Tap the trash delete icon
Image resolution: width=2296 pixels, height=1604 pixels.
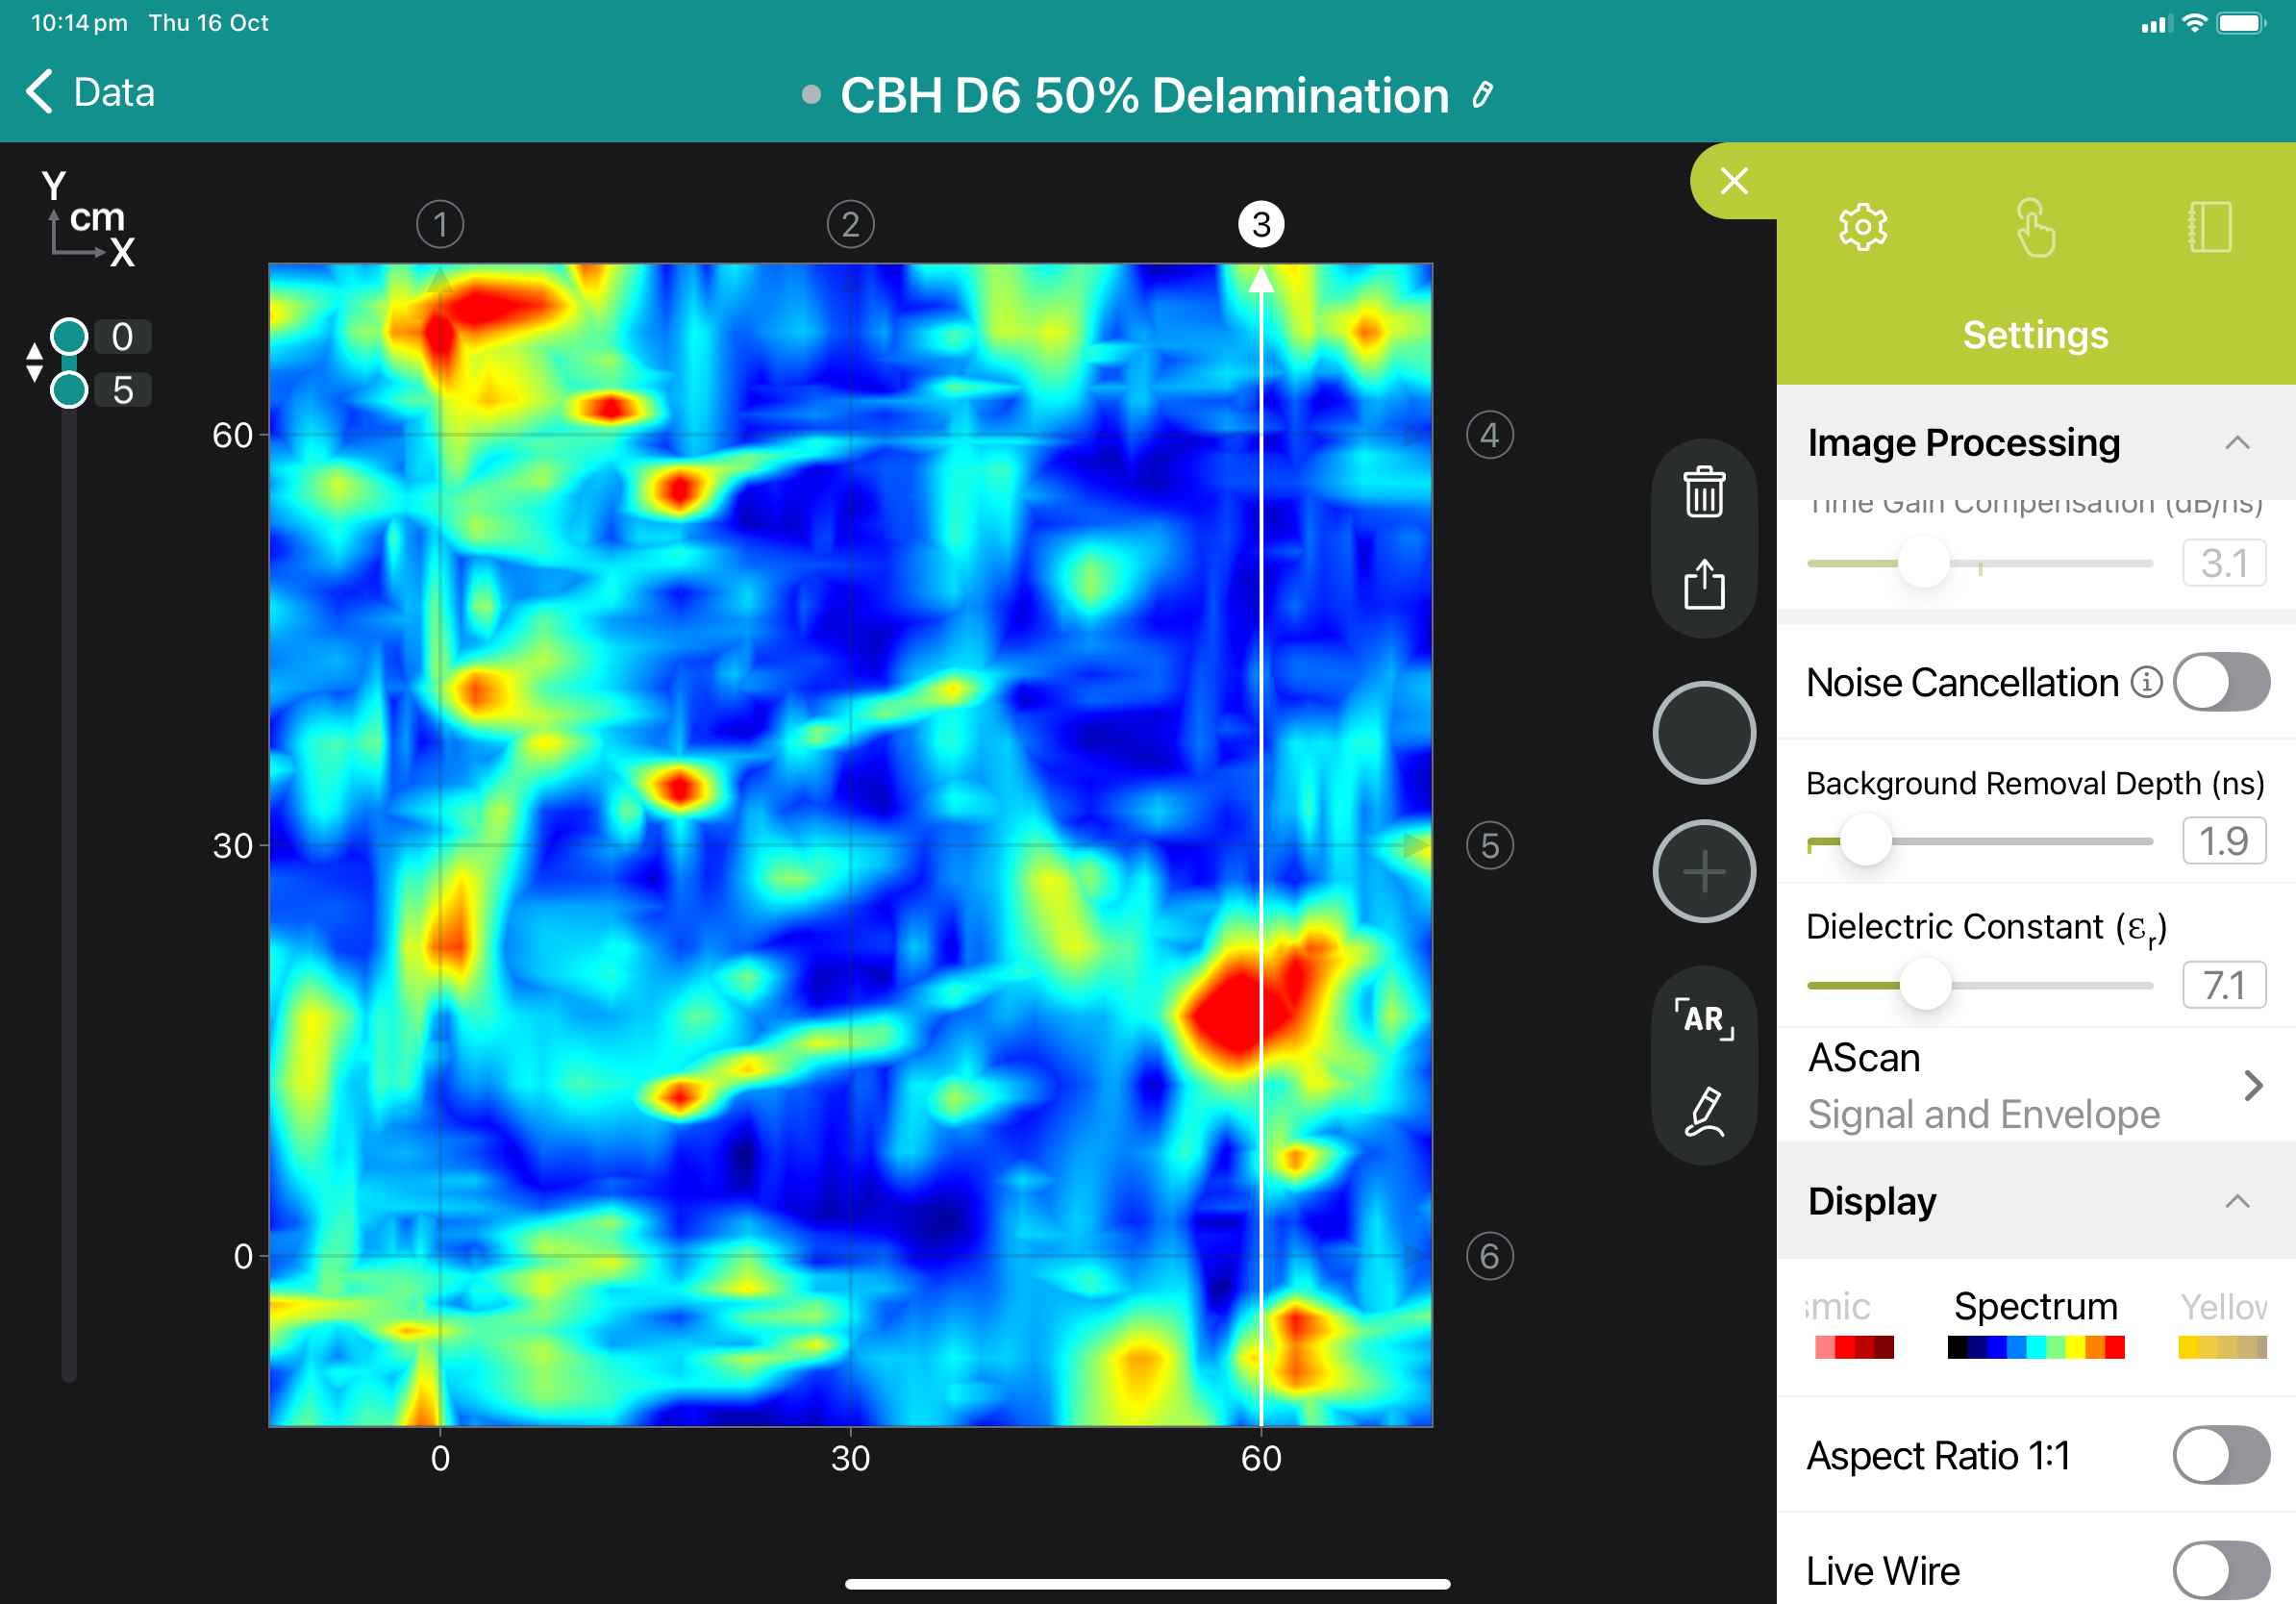click(1703, 492)
